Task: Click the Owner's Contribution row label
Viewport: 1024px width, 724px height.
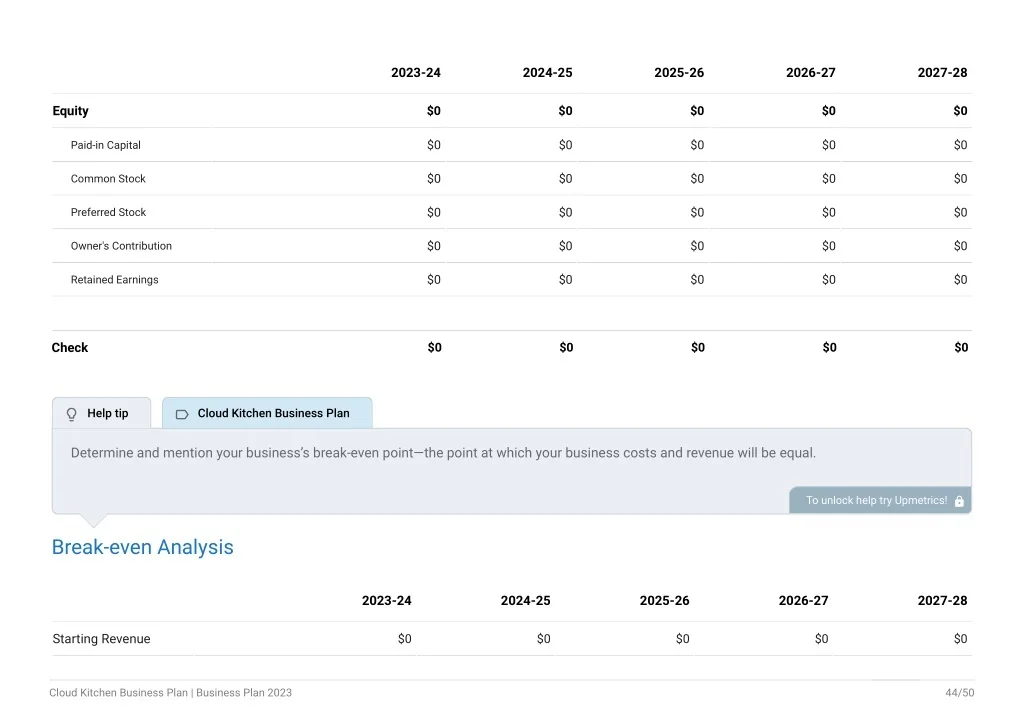Action: click(121, 246)
